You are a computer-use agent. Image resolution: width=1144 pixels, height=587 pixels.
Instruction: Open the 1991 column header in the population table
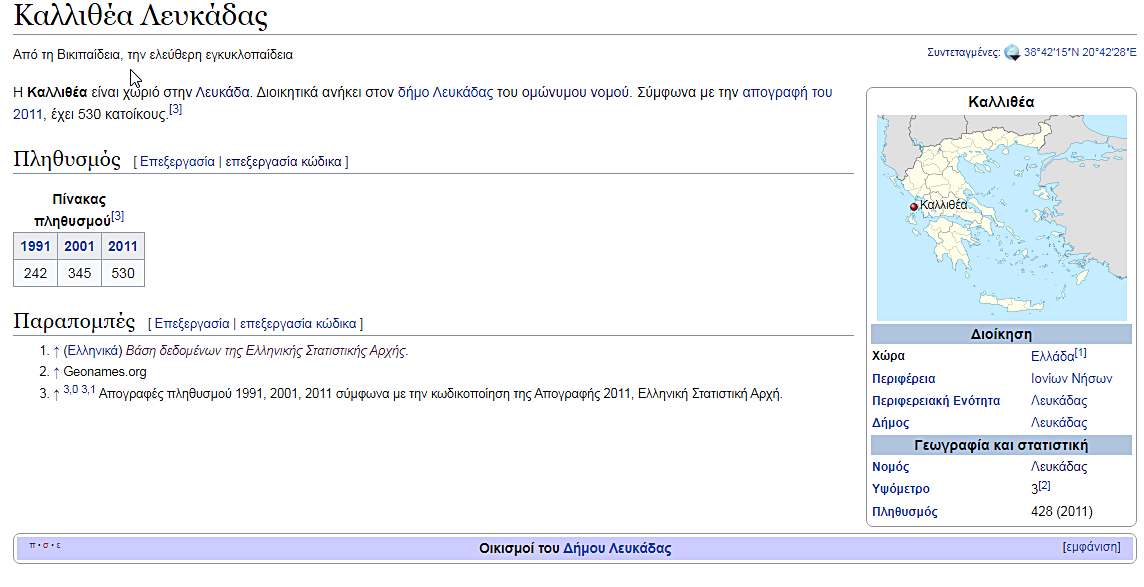(35, 246)
